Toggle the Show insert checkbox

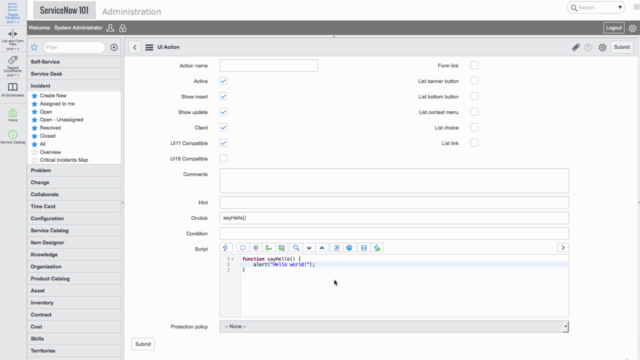(223, 96)
